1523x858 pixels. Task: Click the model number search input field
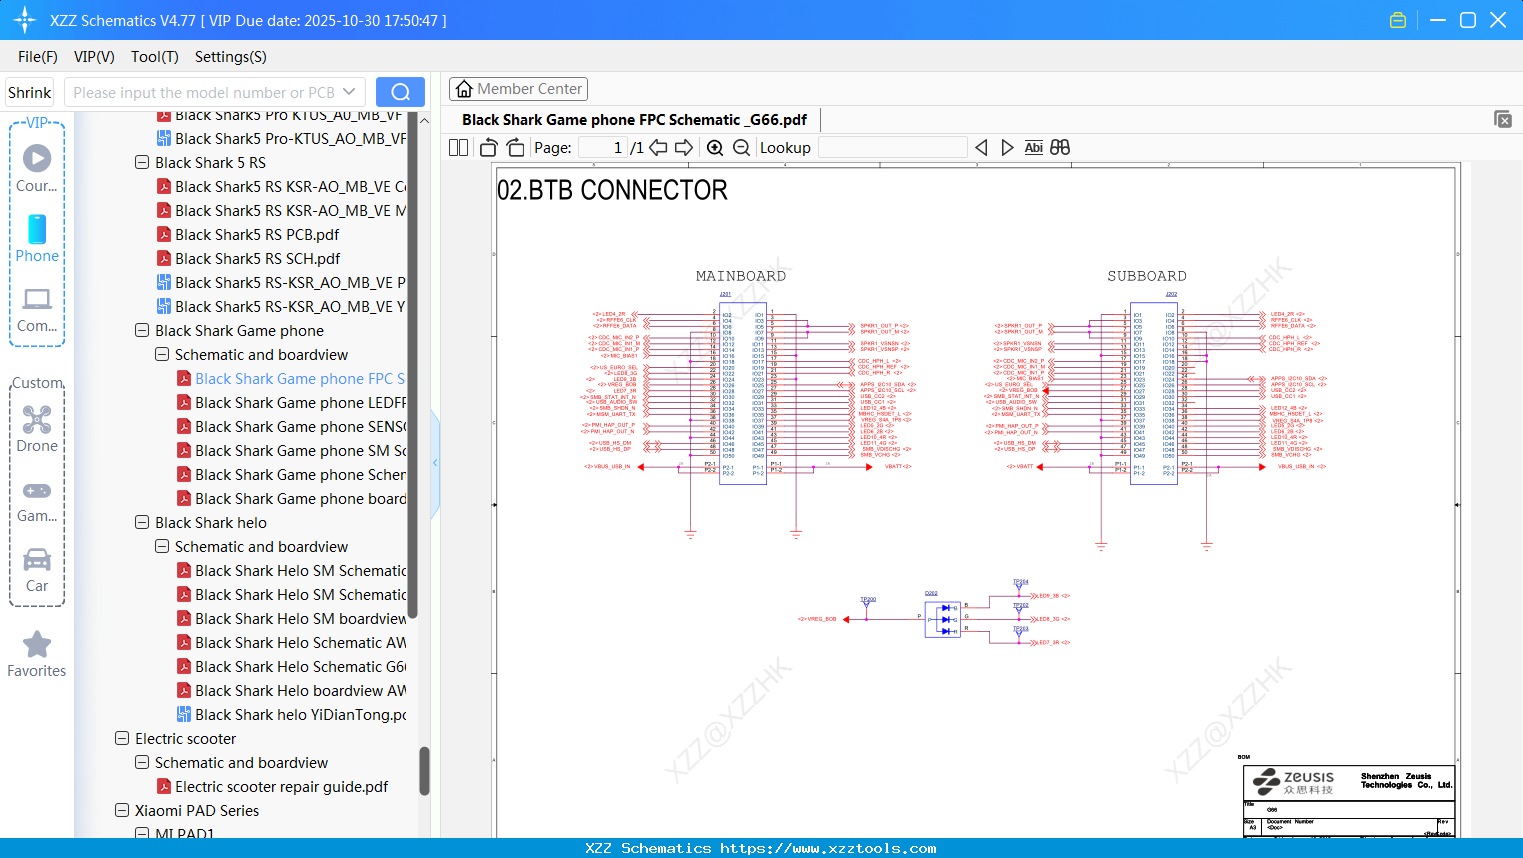[x=204, y=92]
